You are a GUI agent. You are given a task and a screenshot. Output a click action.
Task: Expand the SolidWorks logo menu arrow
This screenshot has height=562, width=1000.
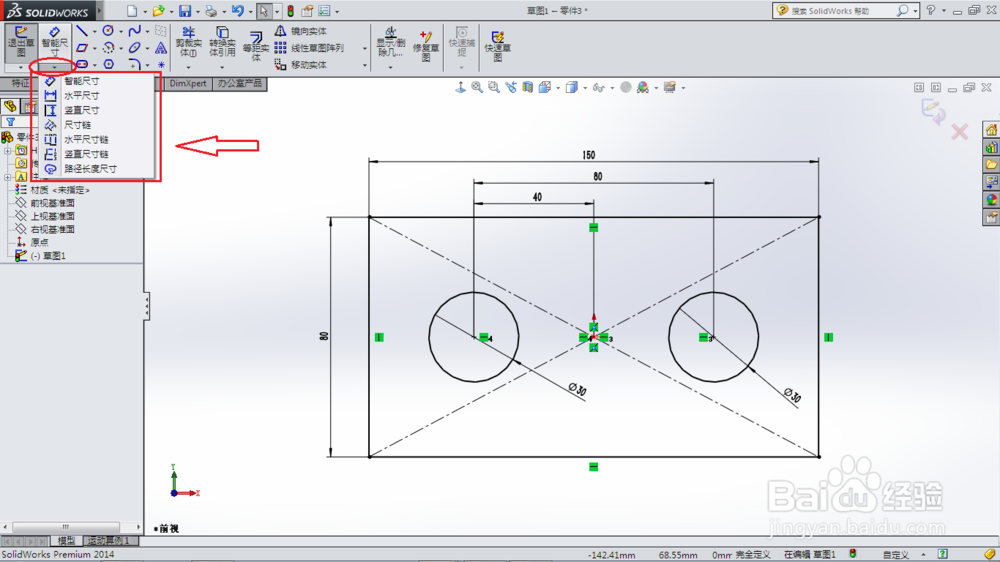(x=99, y=11)
